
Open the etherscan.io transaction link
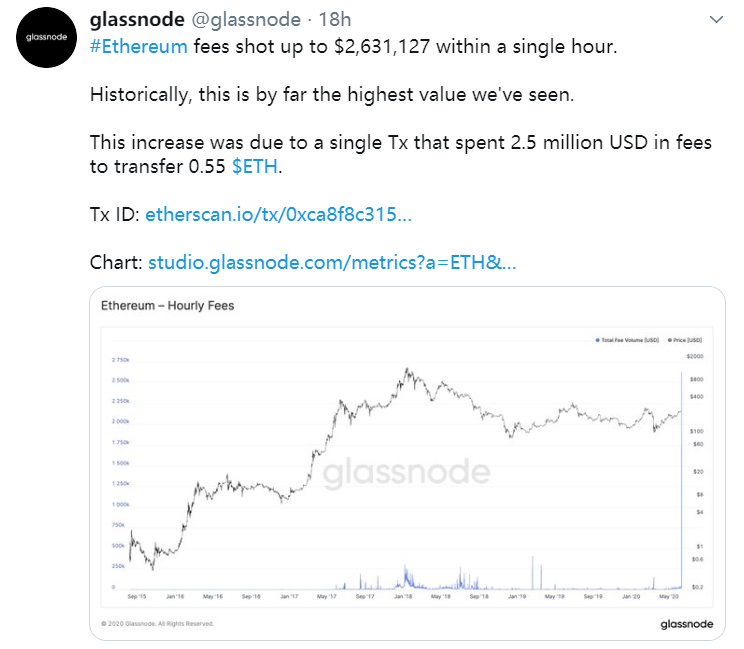[278, 214]
